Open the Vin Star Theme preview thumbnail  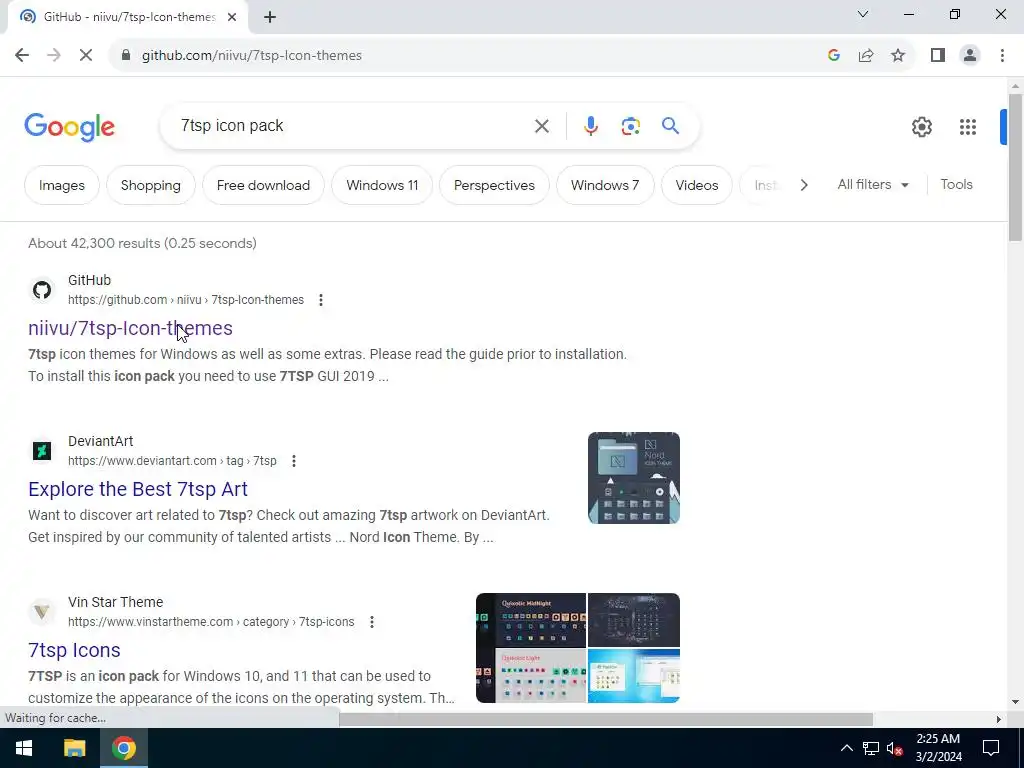(577, 648)
